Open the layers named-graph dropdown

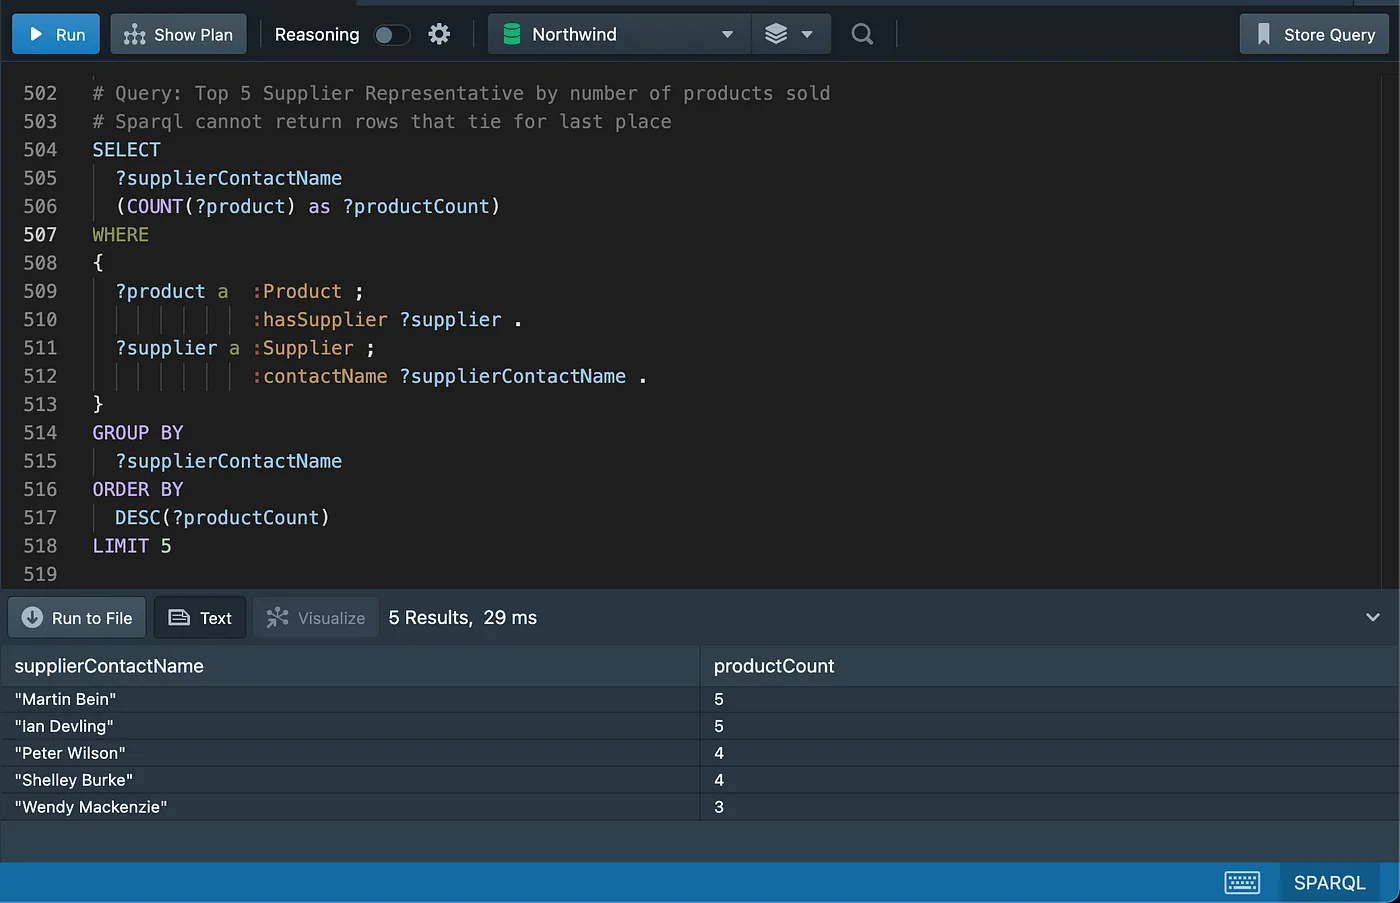click(790, 34)
